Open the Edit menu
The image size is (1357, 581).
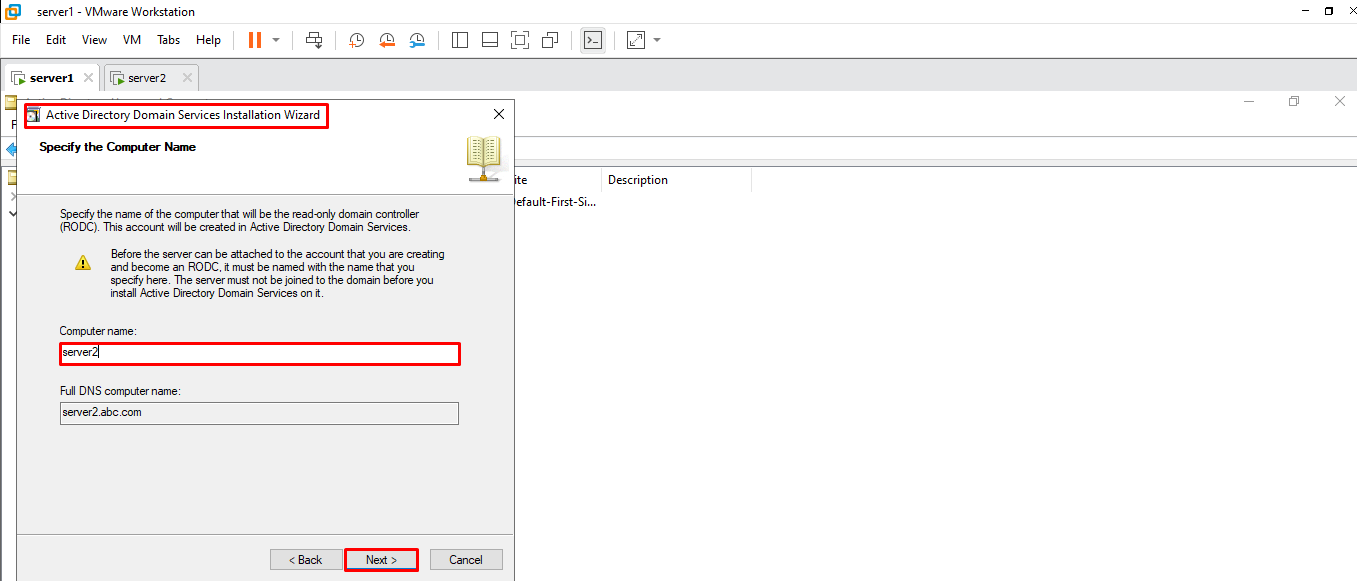click(x=56, y=40)
